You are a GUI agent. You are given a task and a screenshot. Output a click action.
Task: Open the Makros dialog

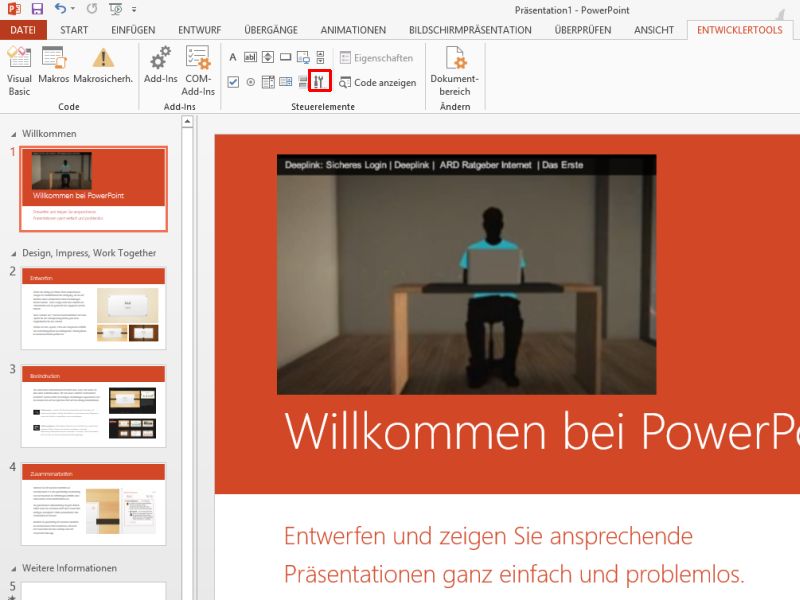(53, 65)
